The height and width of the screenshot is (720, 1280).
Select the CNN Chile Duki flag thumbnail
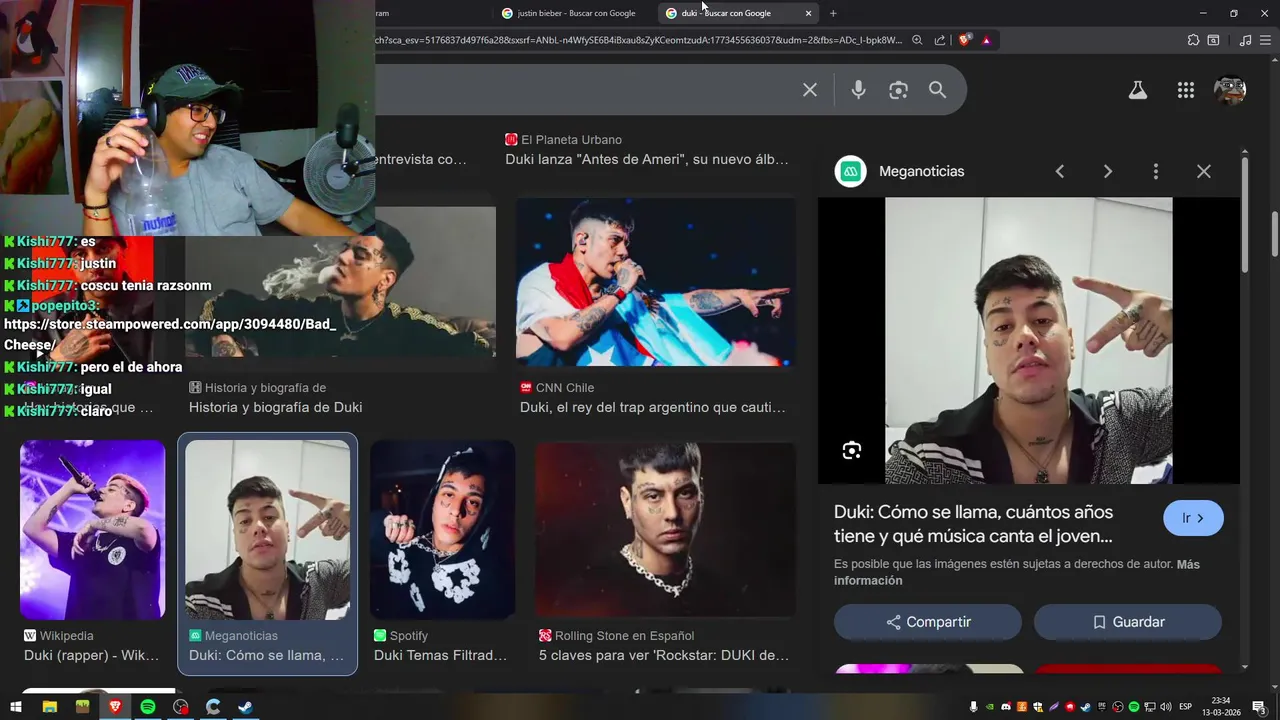(655, 282)
